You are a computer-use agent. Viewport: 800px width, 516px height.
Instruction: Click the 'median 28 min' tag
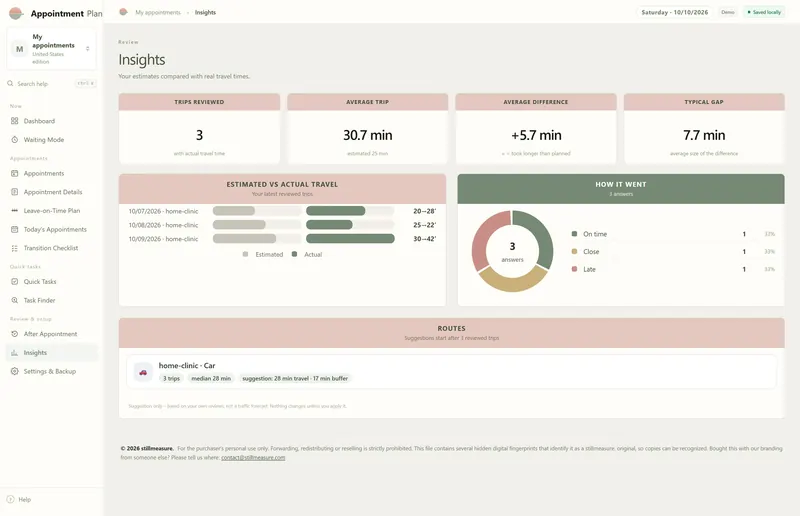(211, 378)
